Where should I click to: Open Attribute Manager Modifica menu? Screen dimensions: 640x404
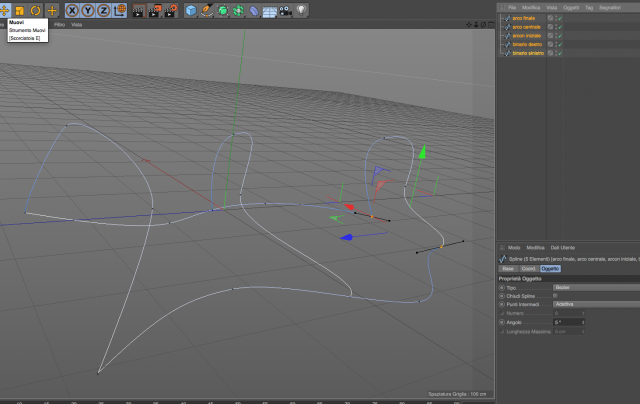[x=536, y=248]
